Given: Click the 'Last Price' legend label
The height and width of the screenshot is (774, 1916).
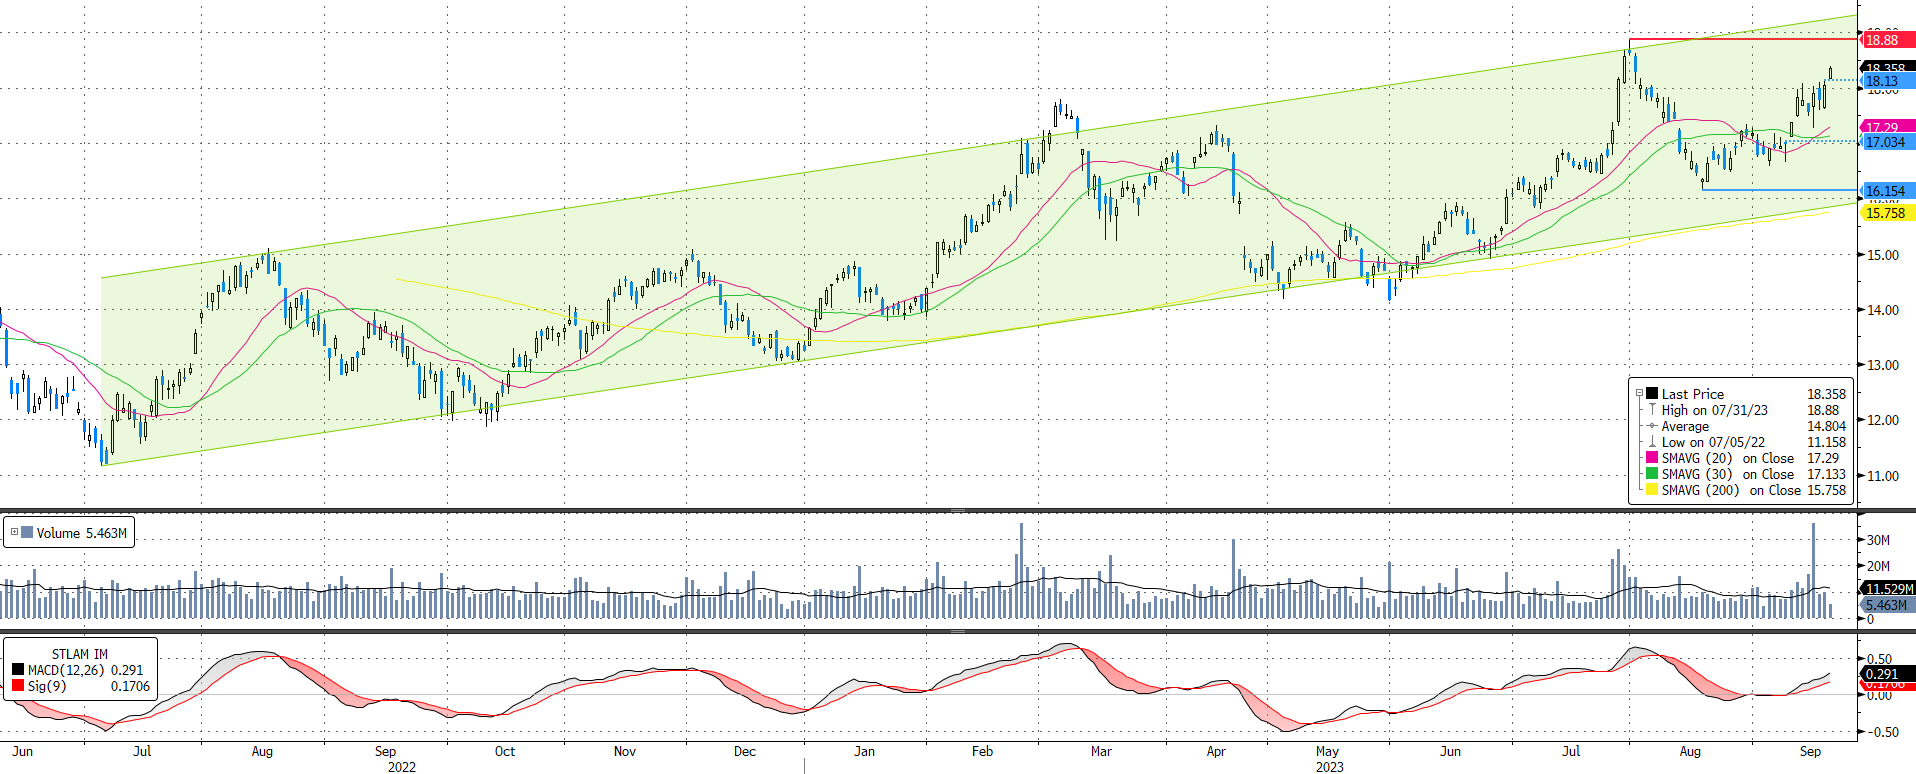Looking at the screenshot, I should [x=1693, y=394].
